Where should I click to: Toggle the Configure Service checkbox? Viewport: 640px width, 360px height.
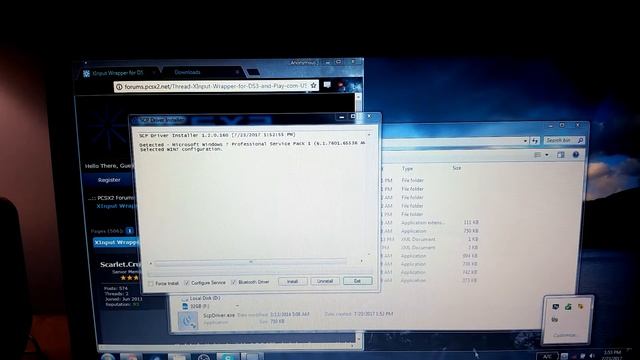(x=187, y=282)
